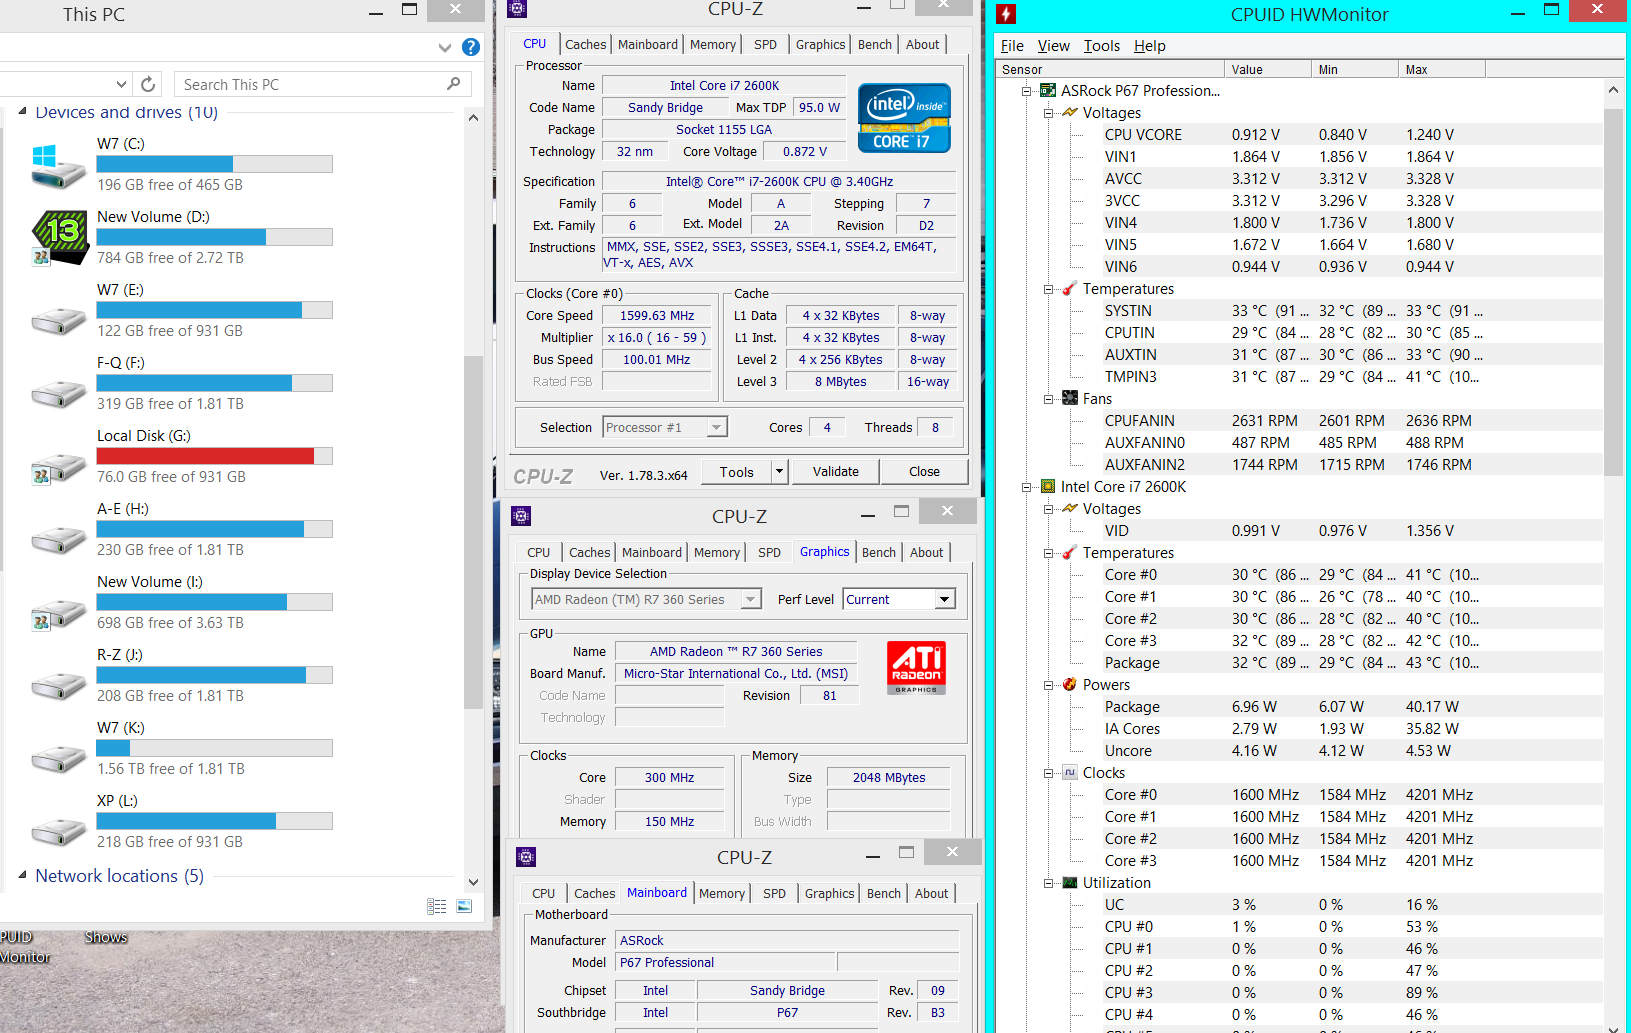
Task: Click the CPU-Z app icon of Mainboard window
Action: (526, 857)
